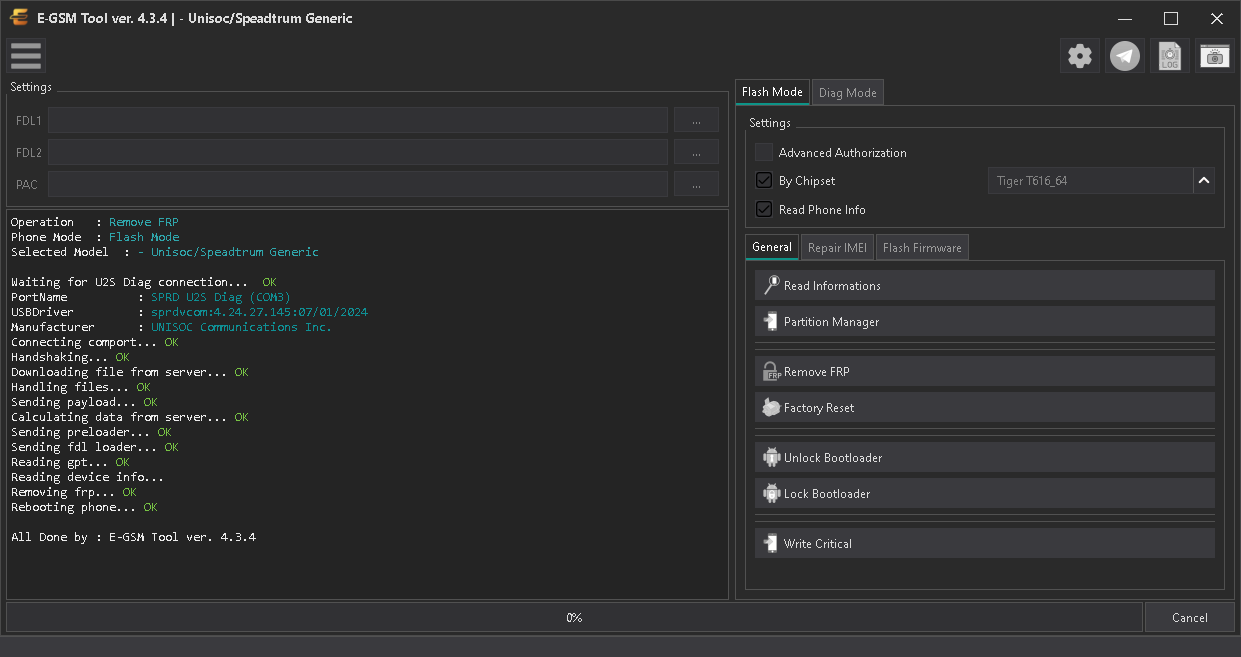Switch to Diag Mode tab
The width and height of the screenshot is (1241, 657).
coord(847,93)
